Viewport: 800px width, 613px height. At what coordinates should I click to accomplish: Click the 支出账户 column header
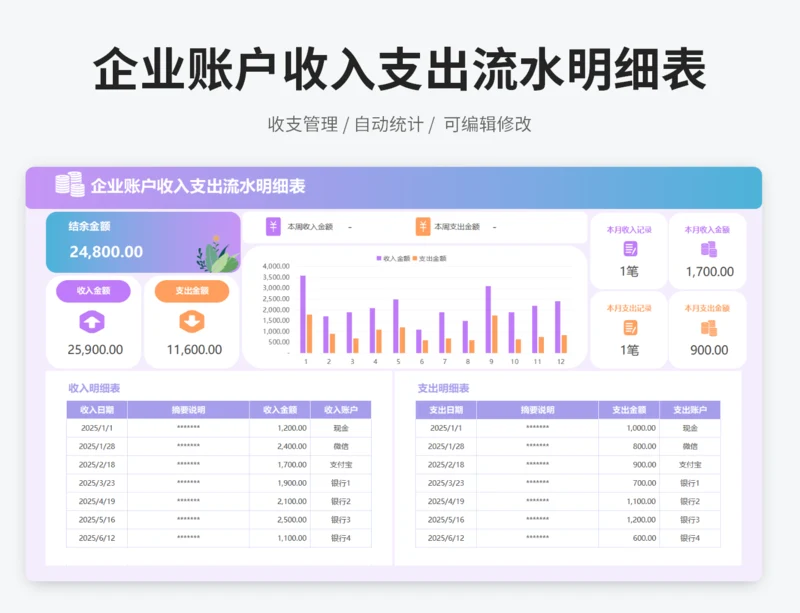click(x=690, y=410)
